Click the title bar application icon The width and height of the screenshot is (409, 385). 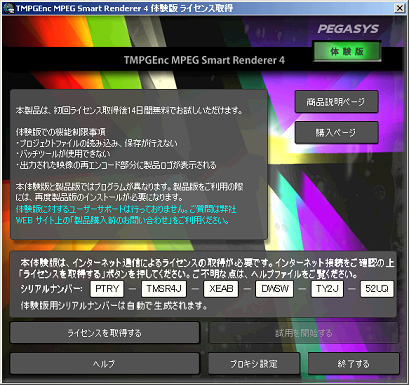9,8
